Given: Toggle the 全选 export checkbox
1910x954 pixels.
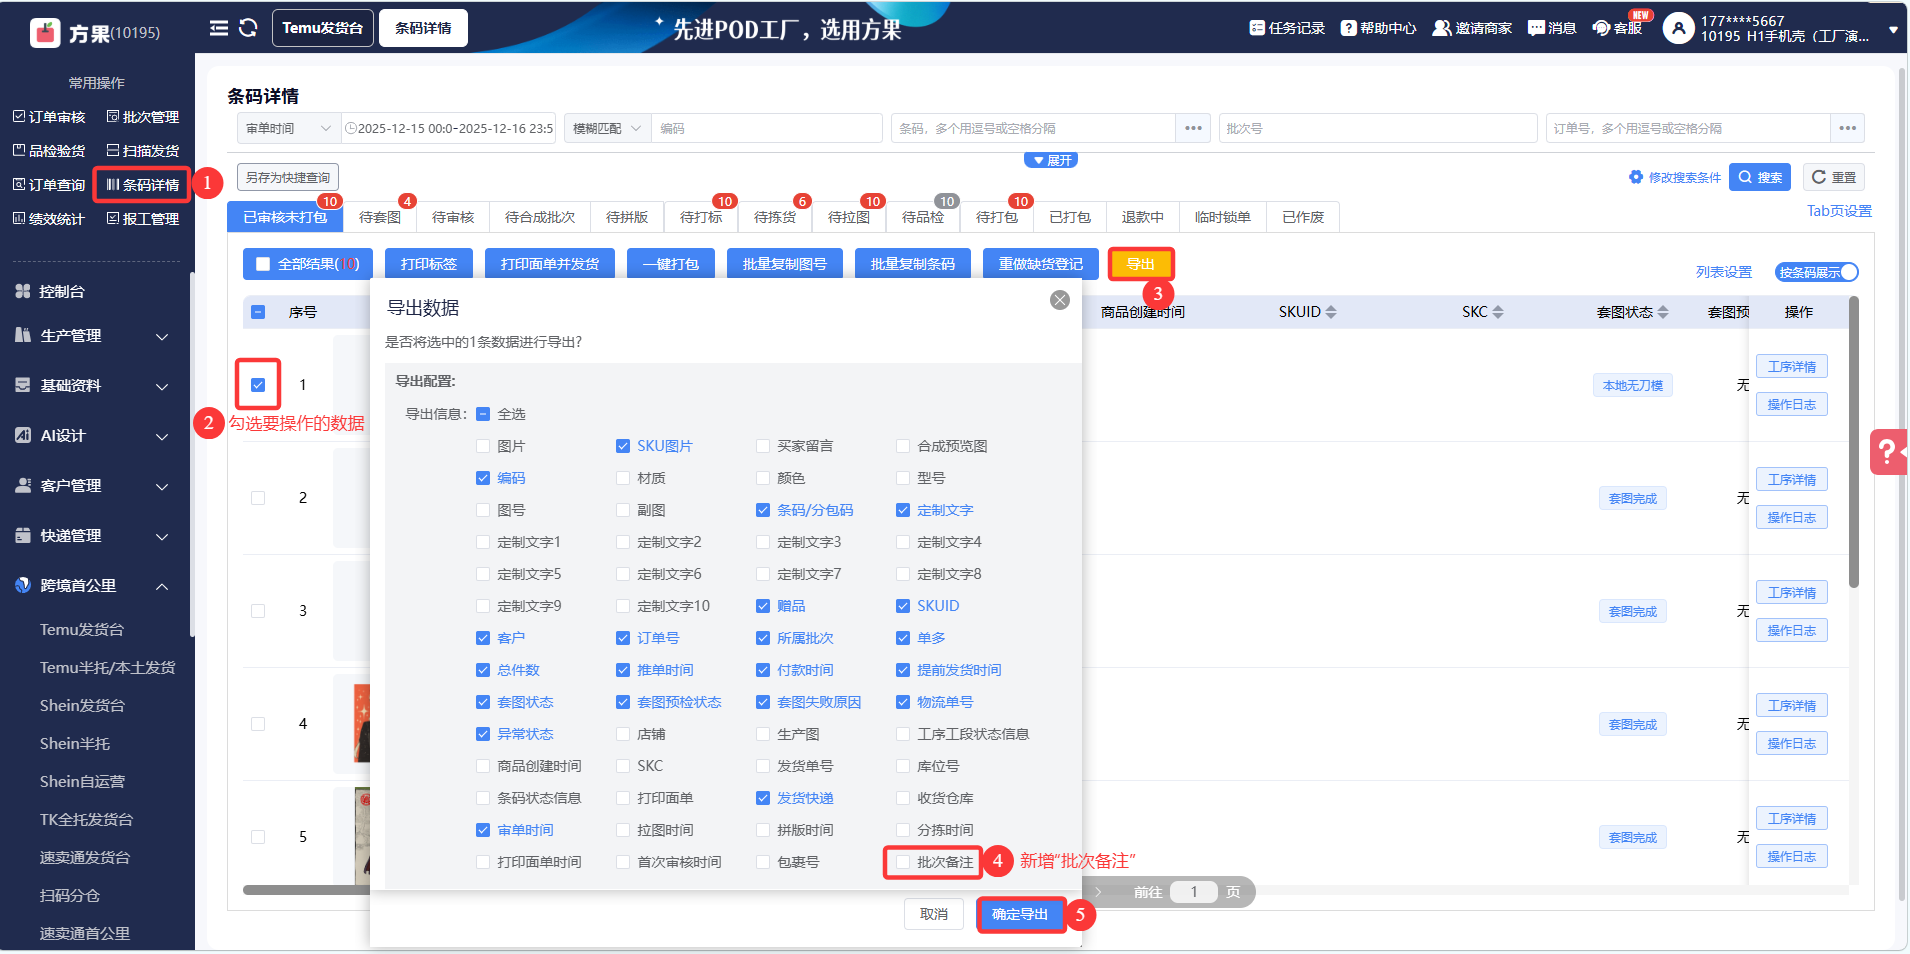Looking at the screenshot, I should (483, 414).
